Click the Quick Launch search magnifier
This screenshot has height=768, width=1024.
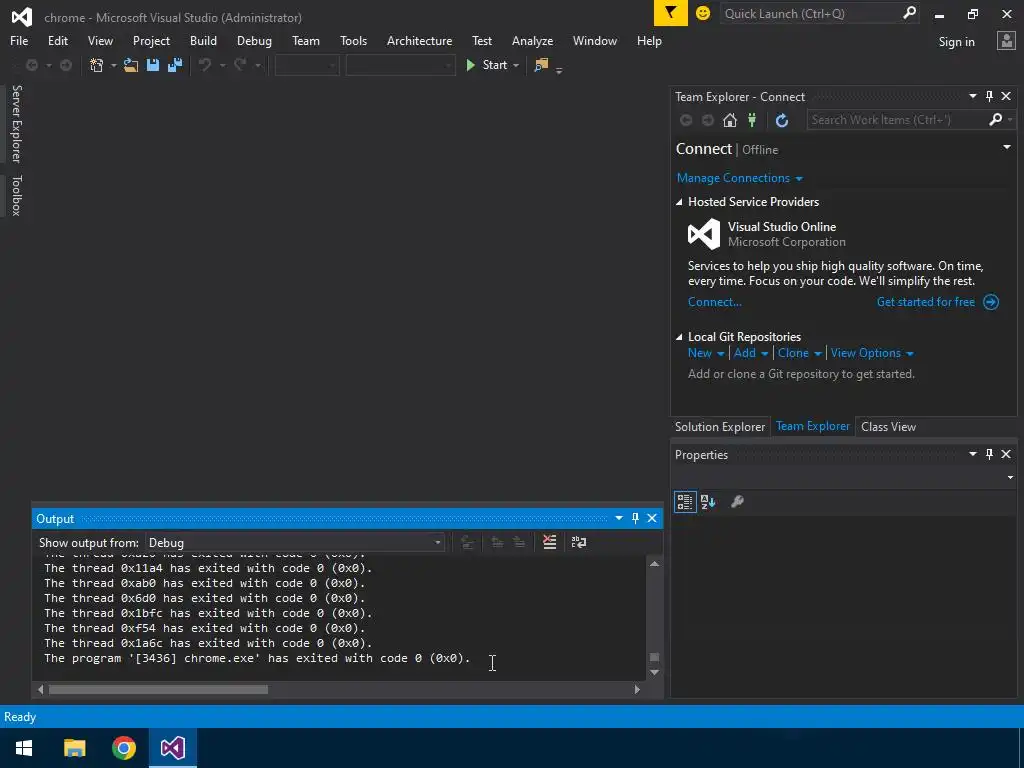(909, 13)
